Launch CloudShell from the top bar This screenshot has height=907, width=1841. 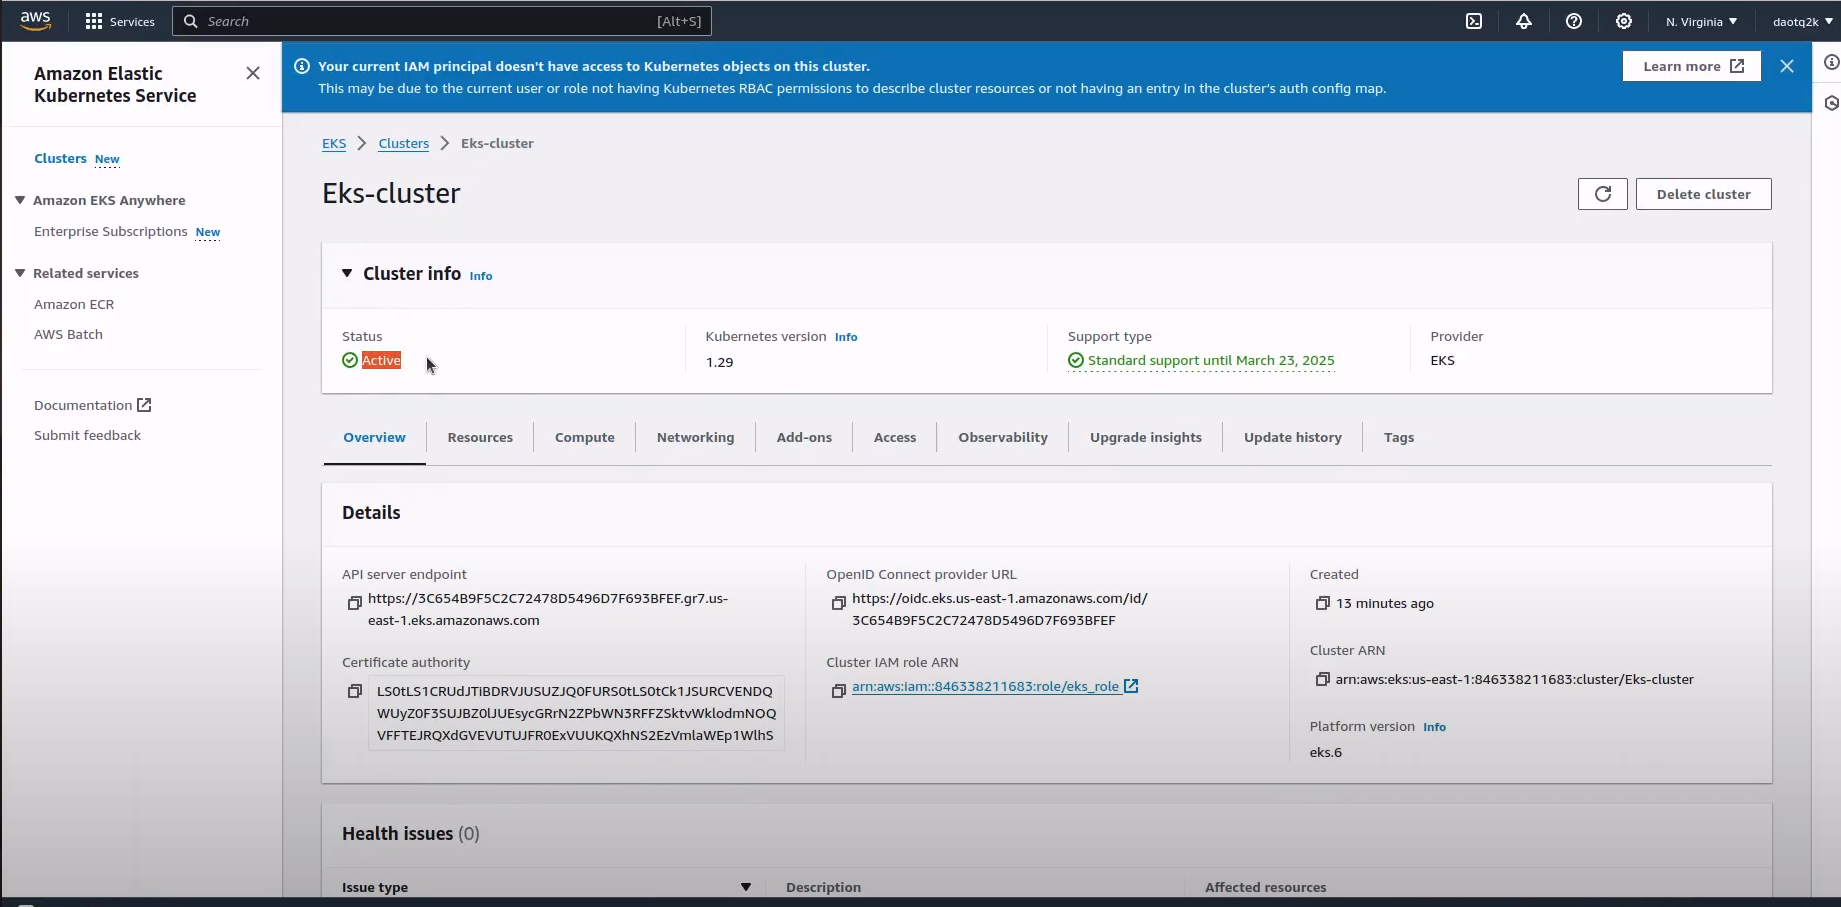tap(1474, 21)
